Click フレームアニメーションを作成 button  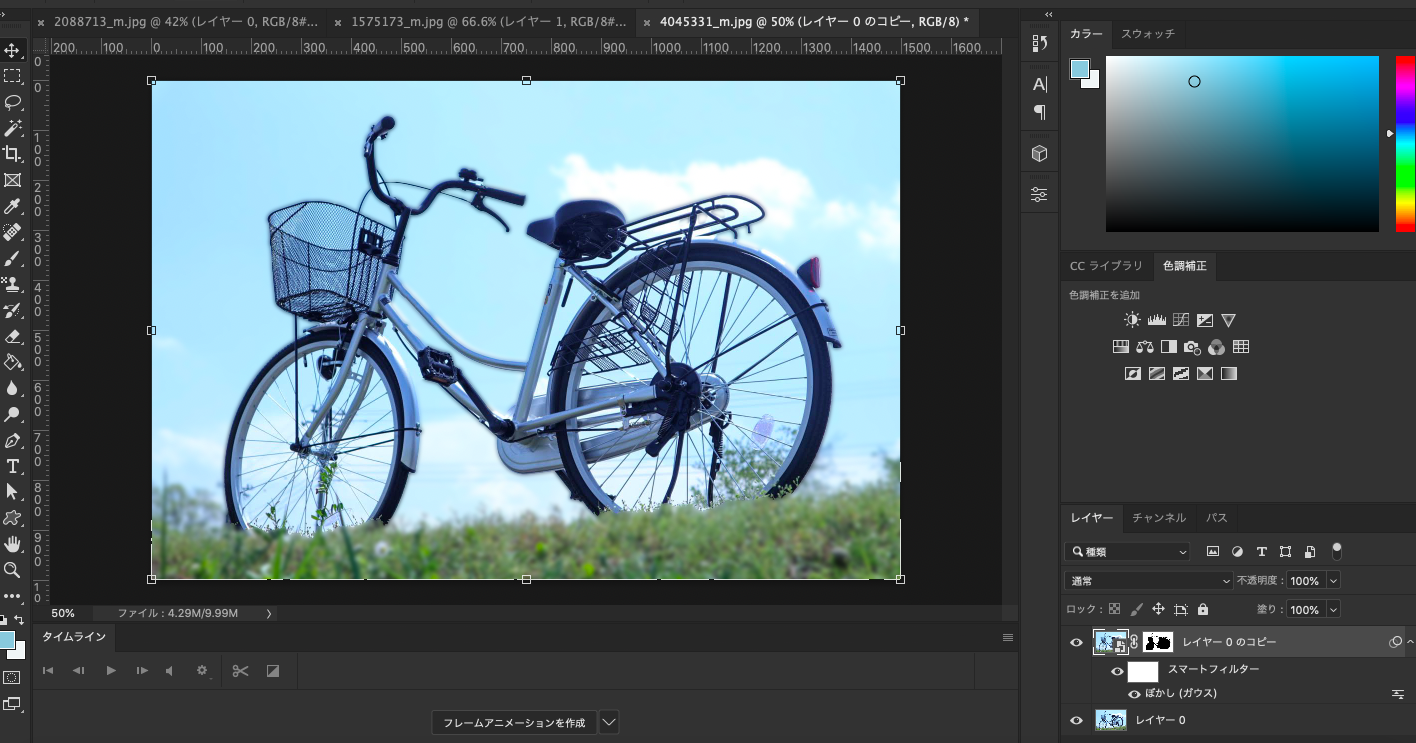click(x=514, y=722)
